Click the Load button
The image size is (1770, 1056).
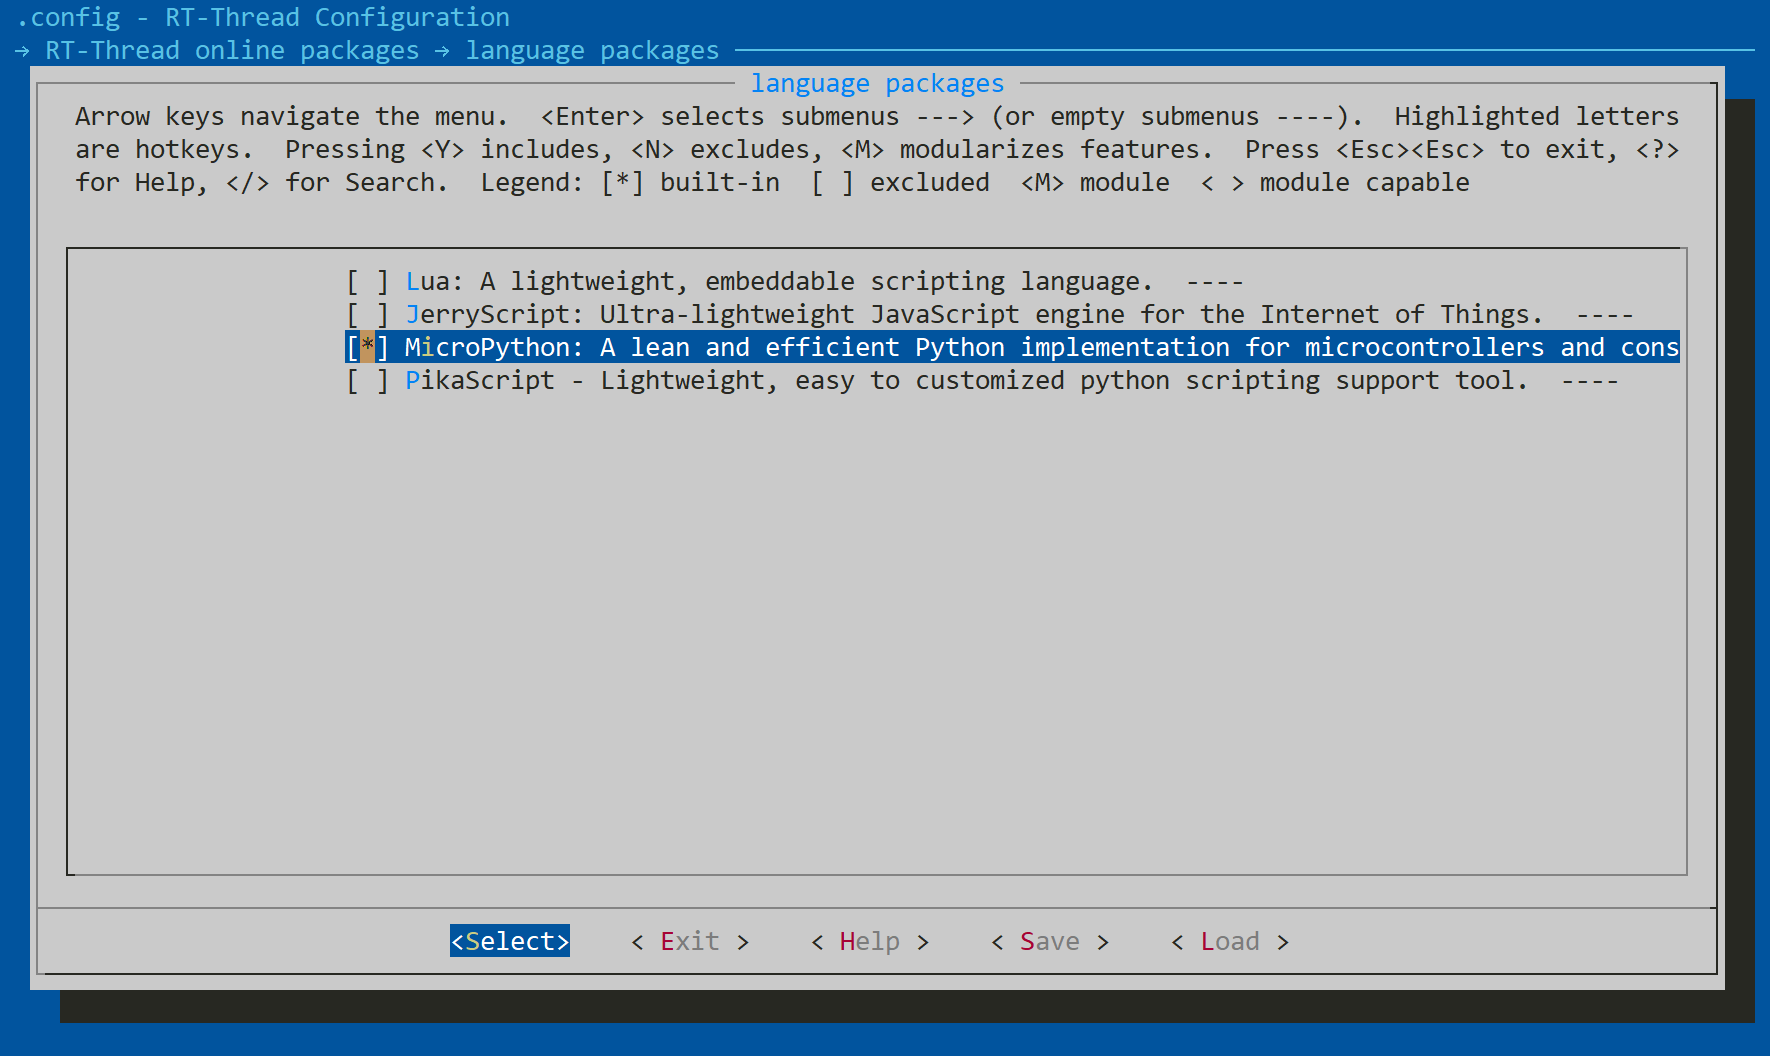1229,942
